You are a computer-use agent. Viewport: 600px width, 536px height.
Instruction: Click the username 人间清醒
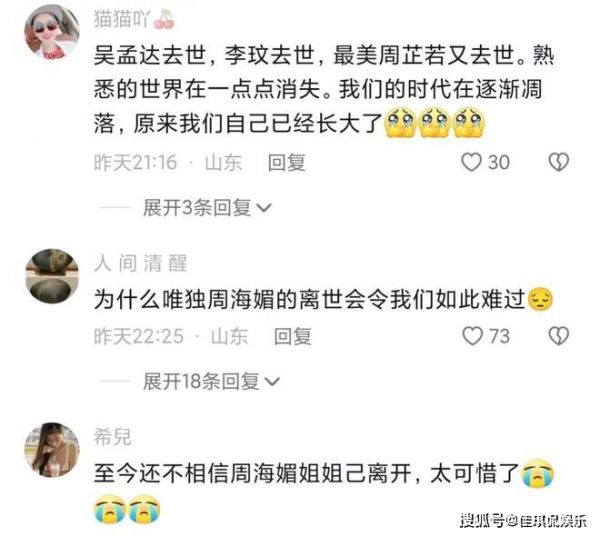141,263
